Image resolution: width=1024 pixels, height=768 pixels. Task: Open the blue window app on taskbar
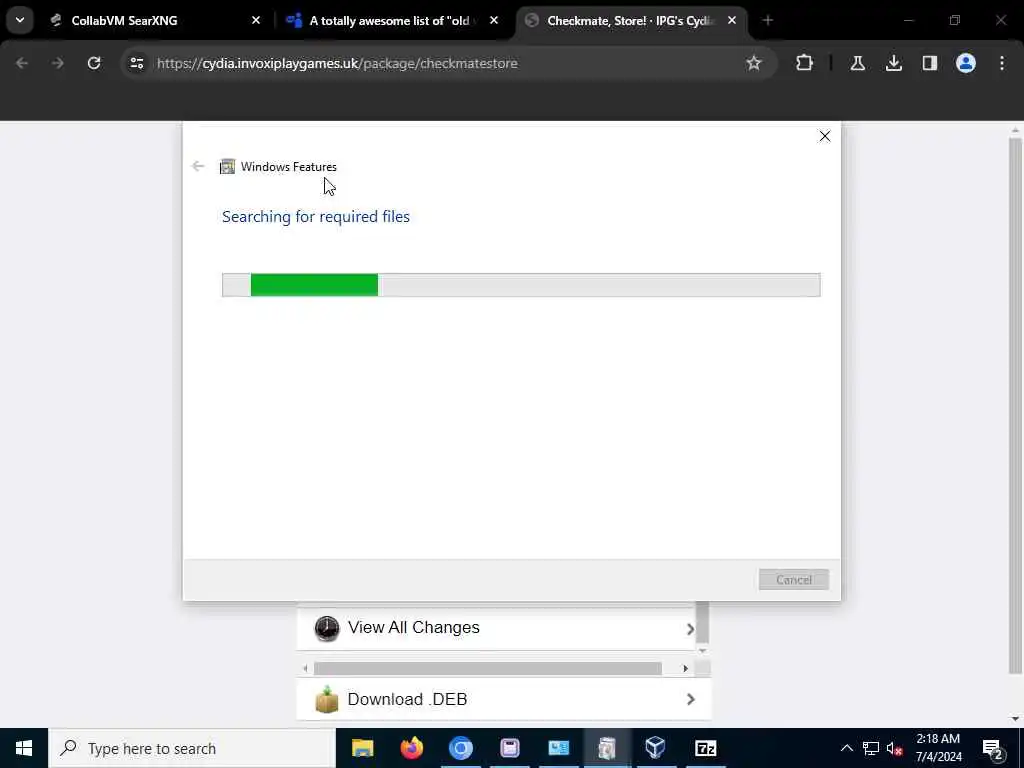558,748
